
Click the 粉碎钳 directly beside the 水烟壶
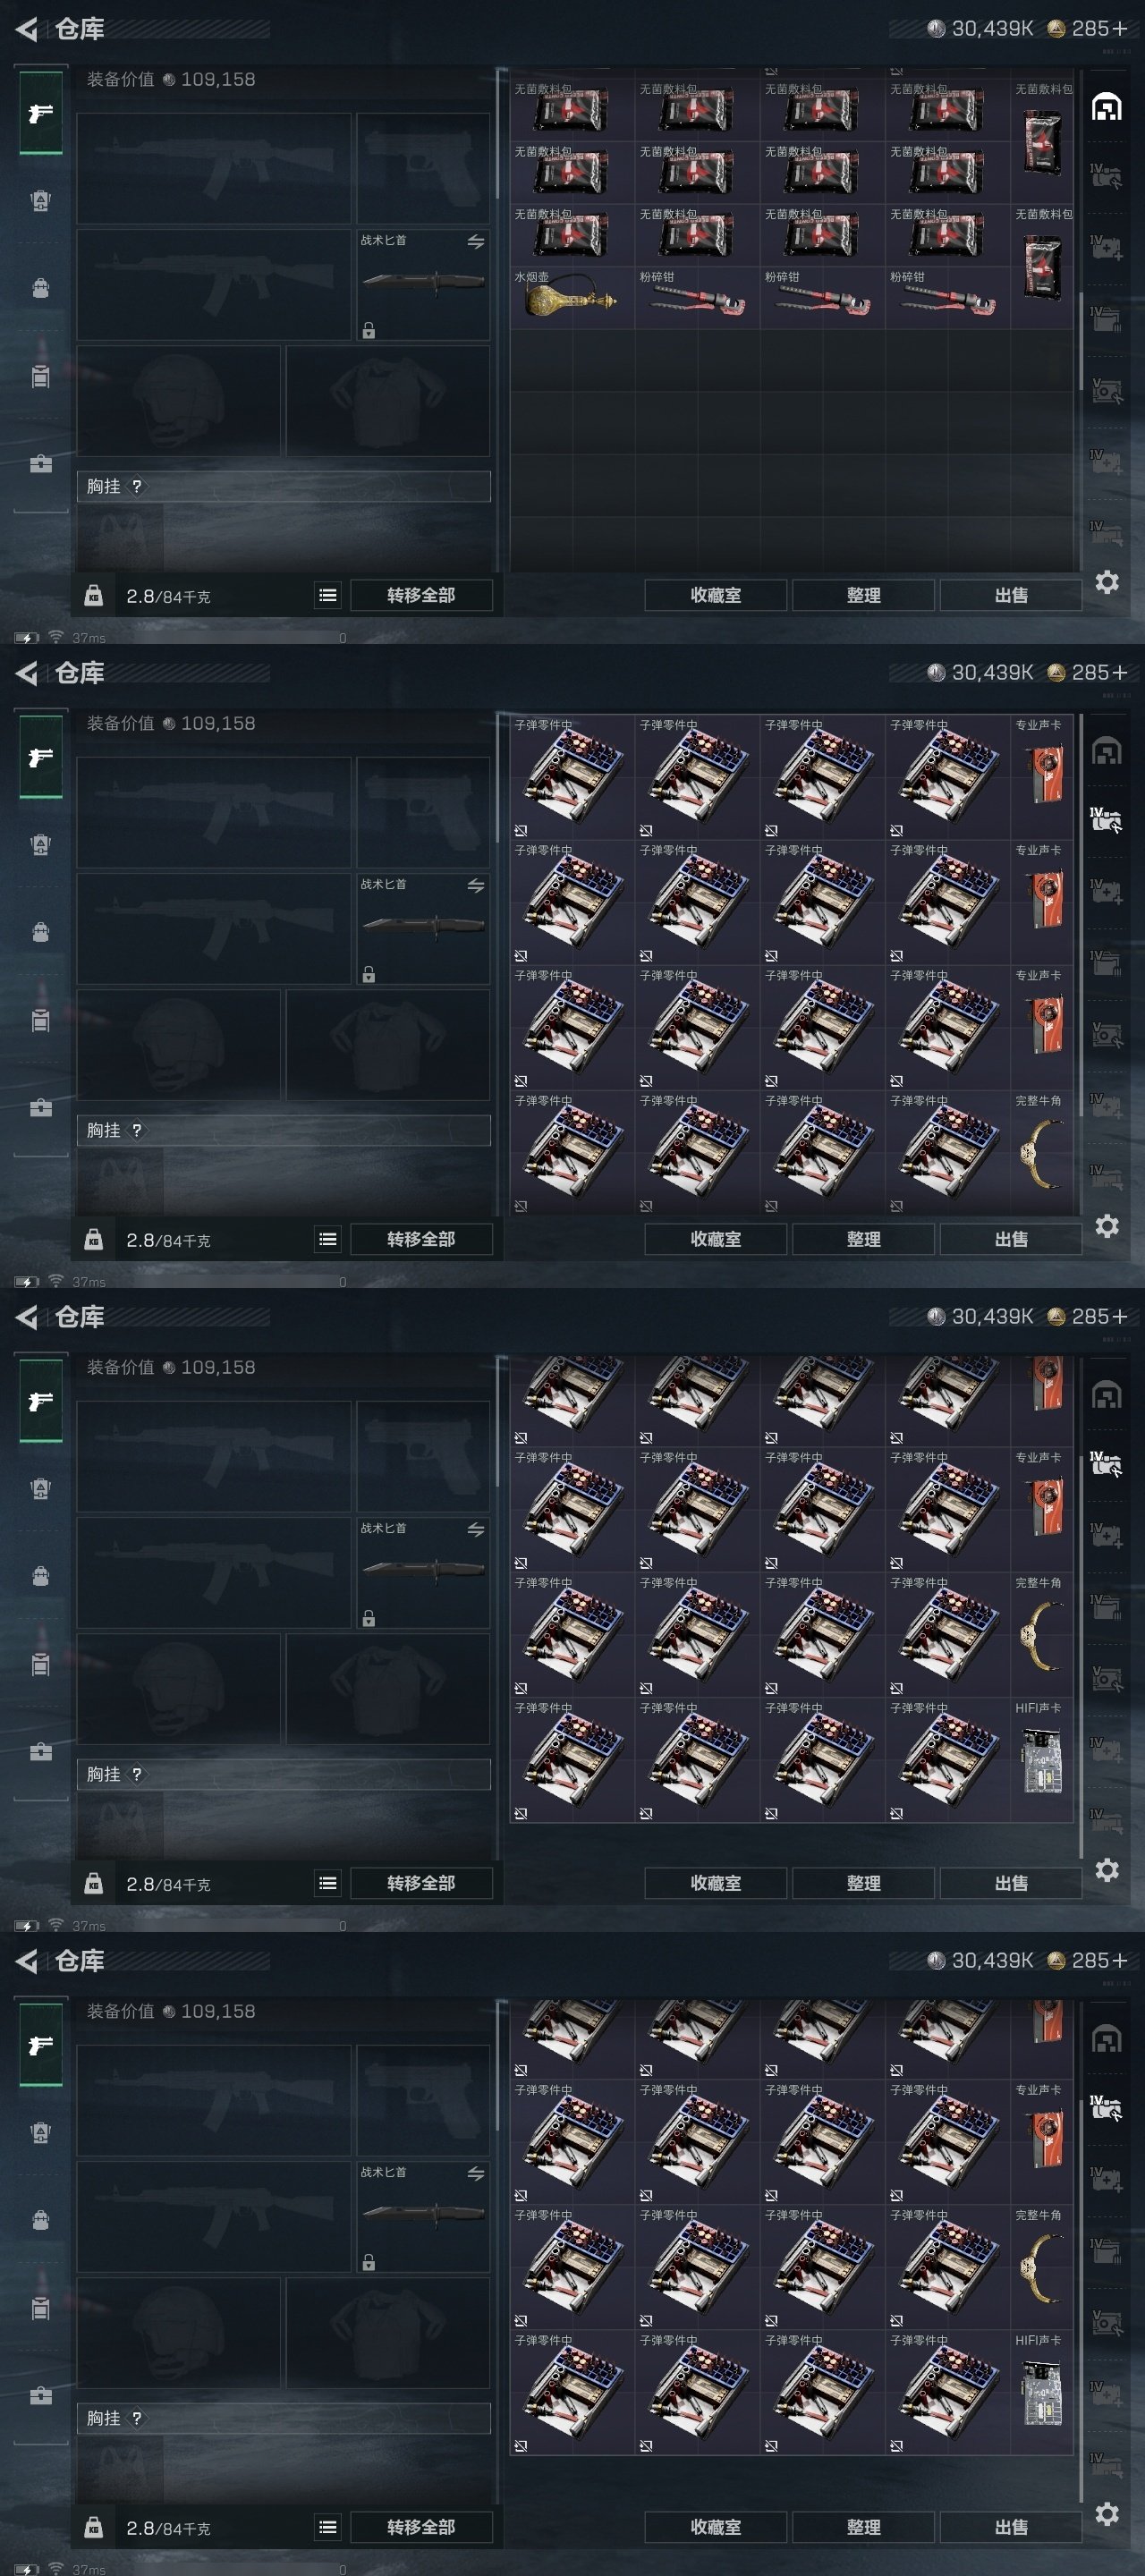(x=697, y=298)
